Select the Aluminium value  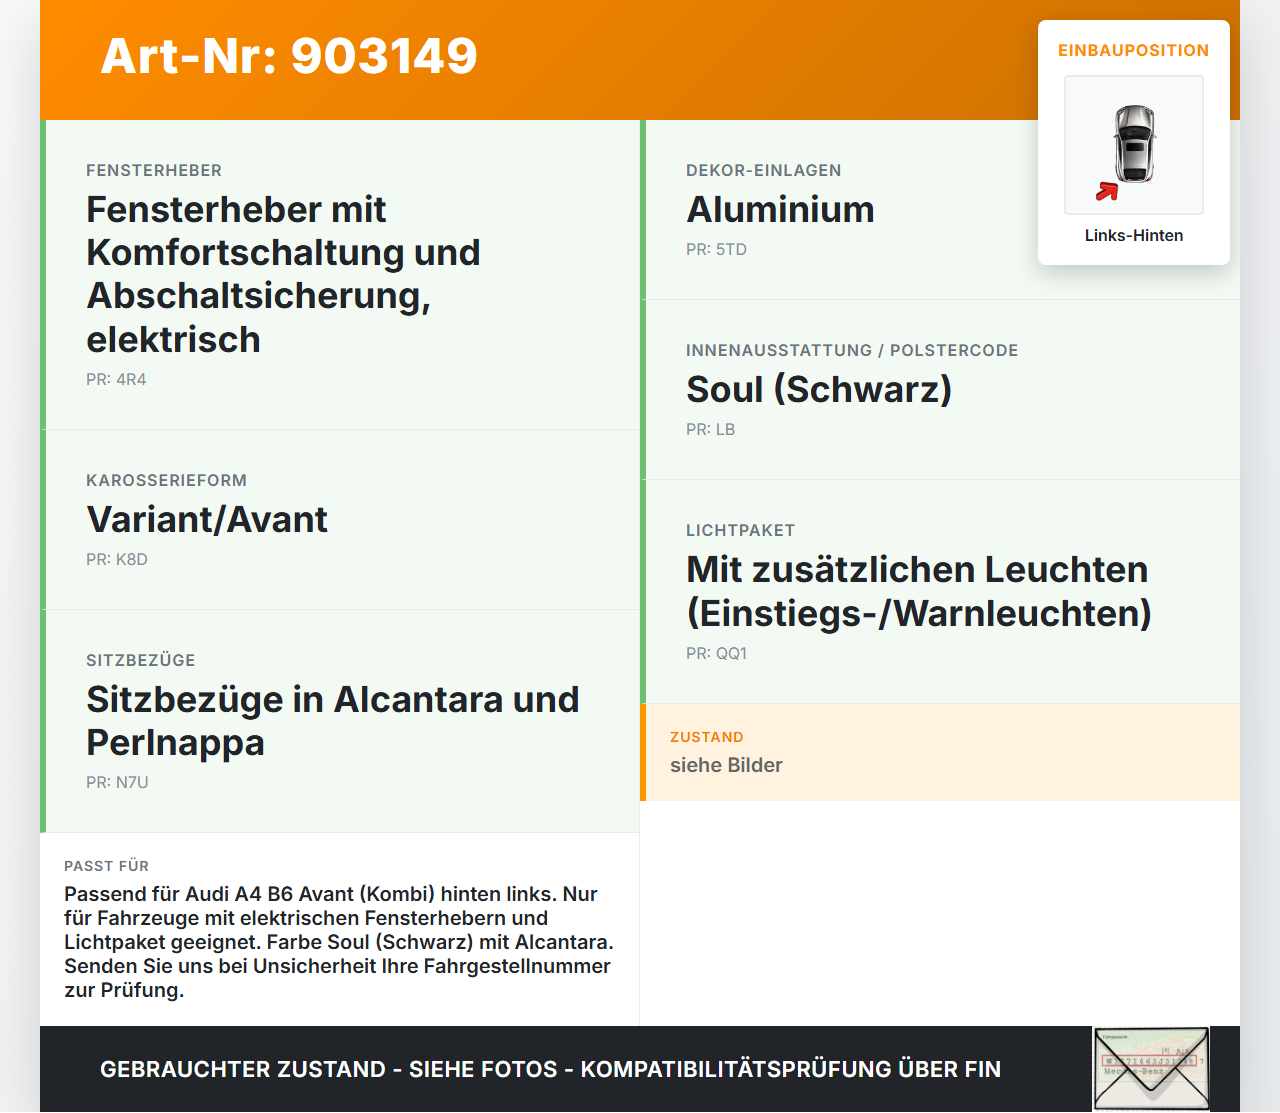[x=780, y=209]
